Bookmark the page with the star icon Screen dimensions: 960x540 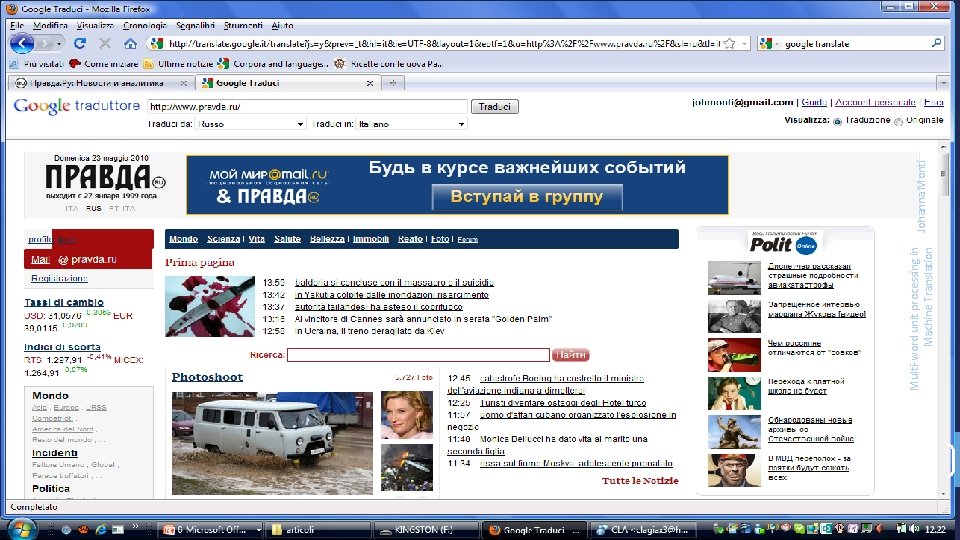(729, 43)
